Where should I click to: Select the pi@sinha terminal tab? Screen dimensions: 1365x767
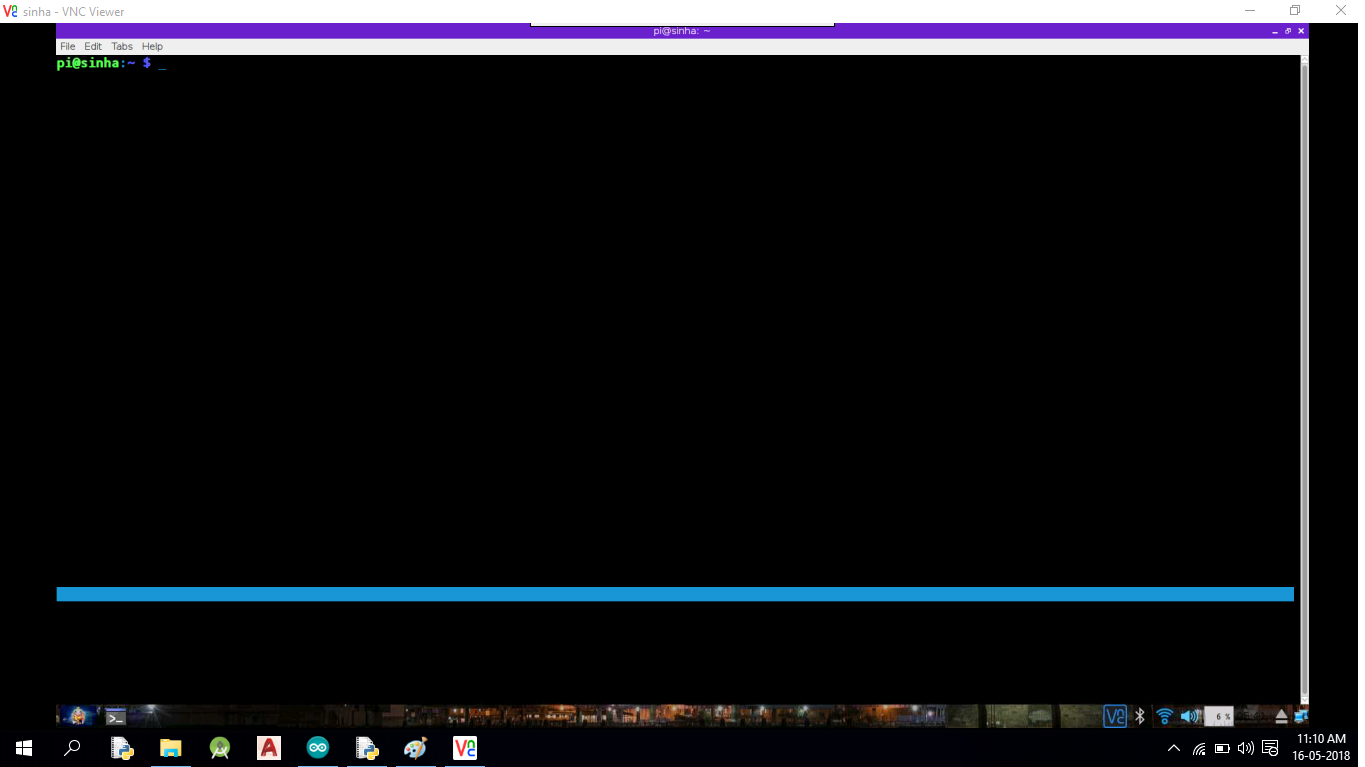tap(683, 30)
